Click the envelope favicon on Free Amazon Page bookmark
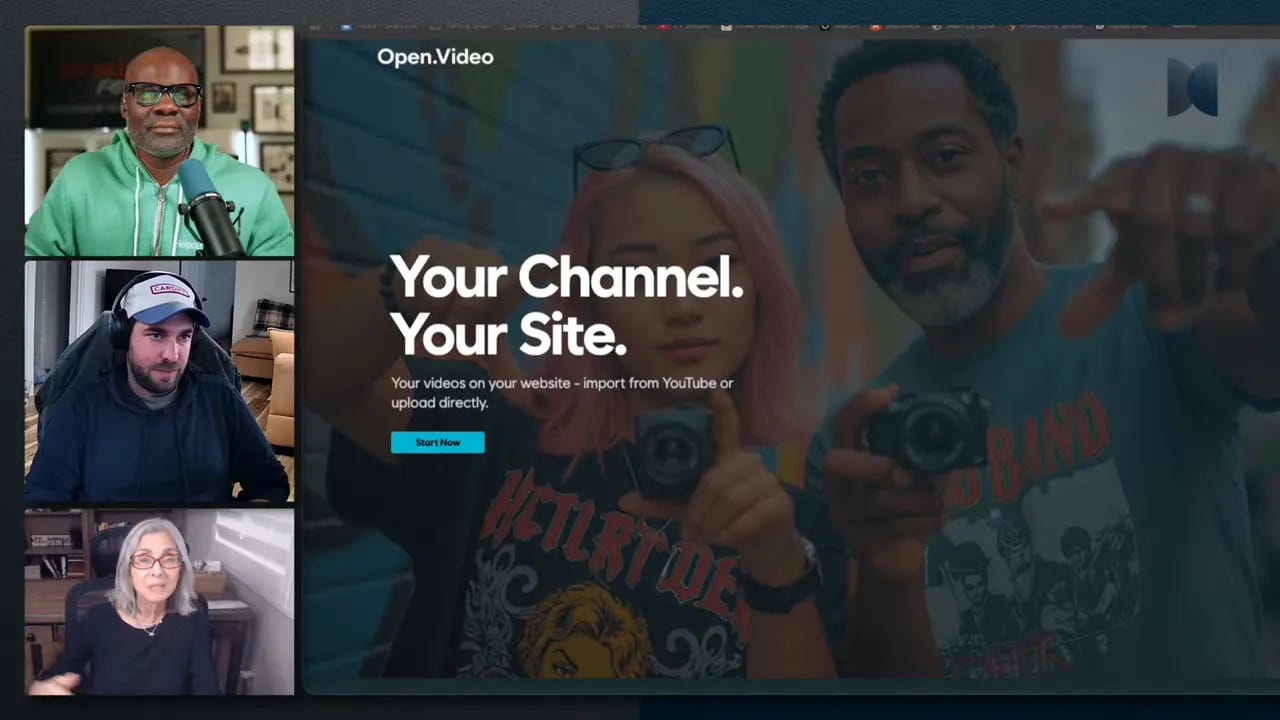Screen dimensions: 1280x720 tap(726, 26)
